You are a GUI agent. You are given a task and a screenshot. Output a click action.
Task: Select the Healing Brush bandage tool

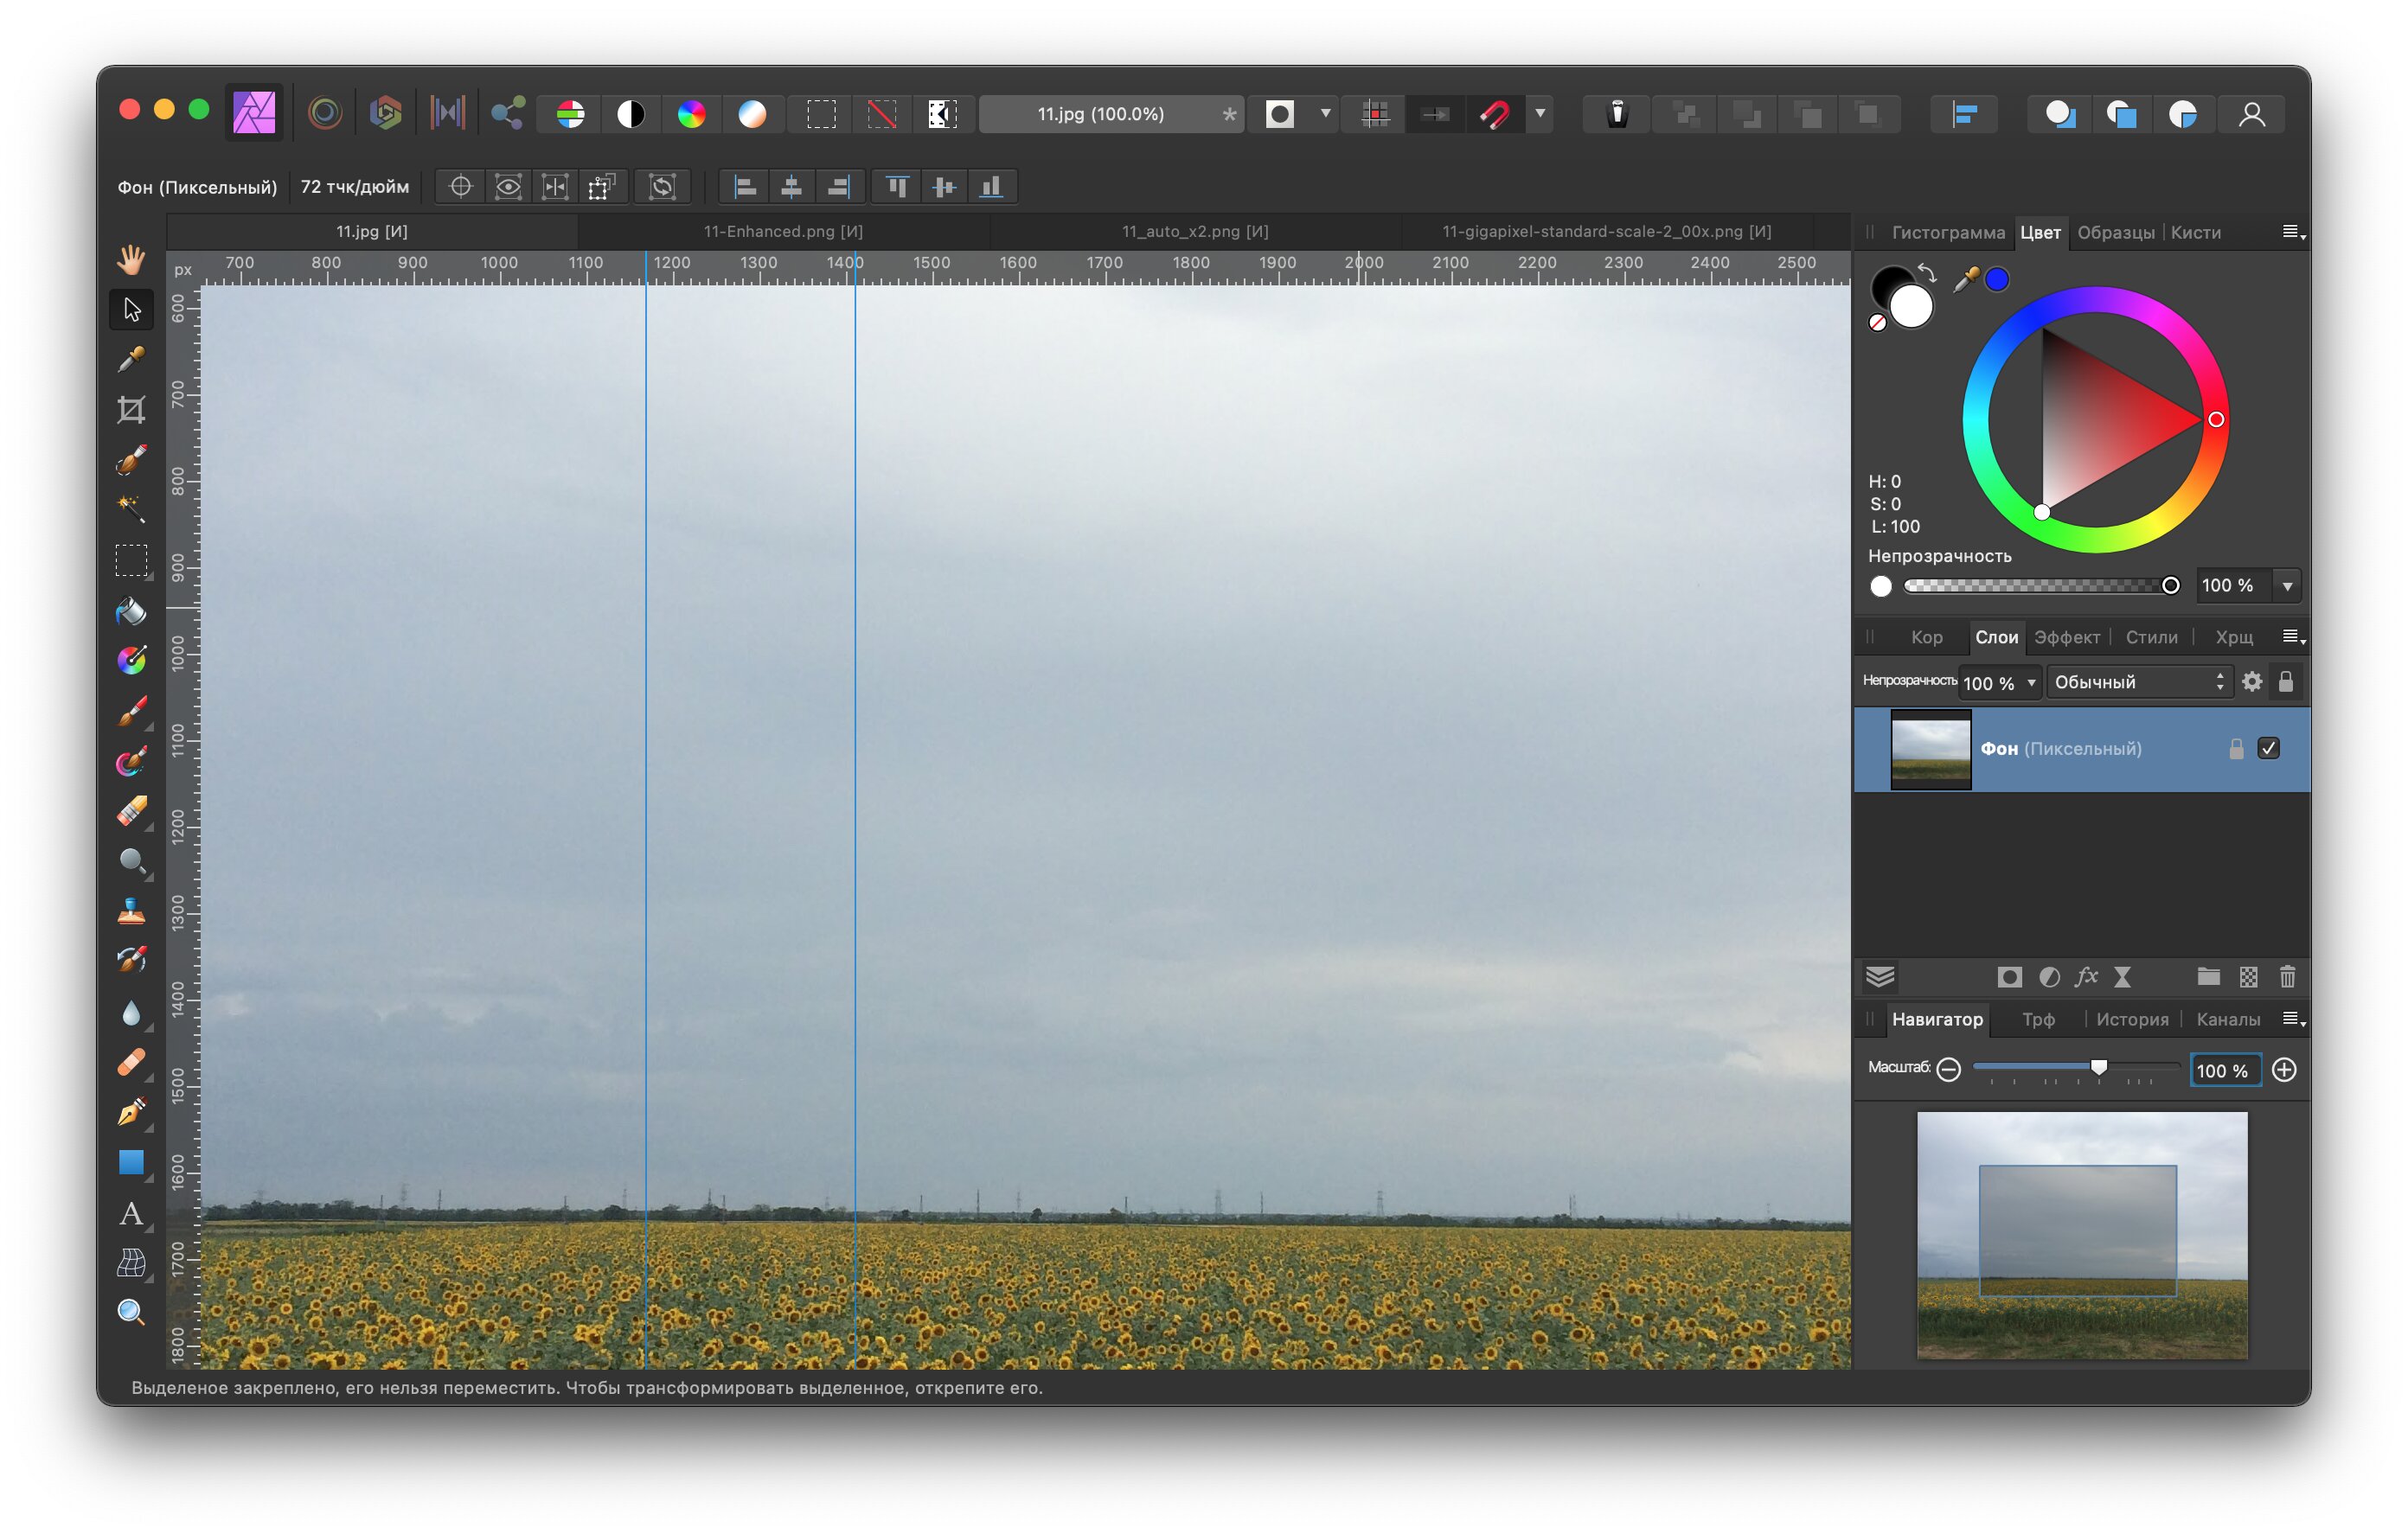pyautogui.click(x=131, y=1062)
